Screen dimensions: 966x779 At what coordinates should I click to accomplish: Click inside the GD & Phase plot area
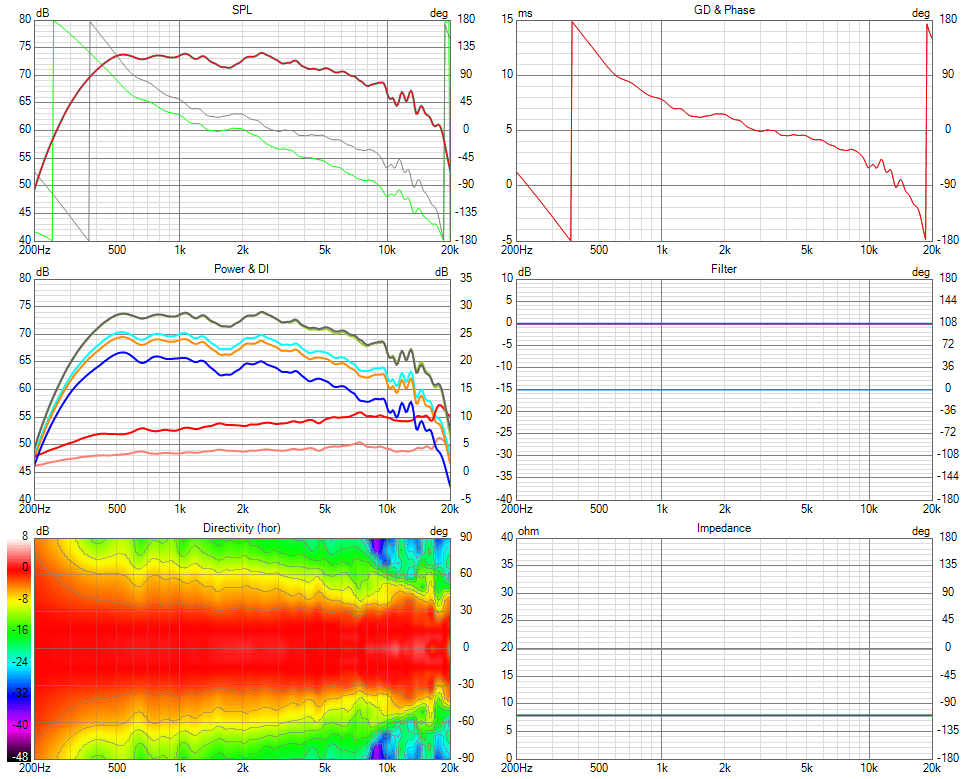point(724,131)
